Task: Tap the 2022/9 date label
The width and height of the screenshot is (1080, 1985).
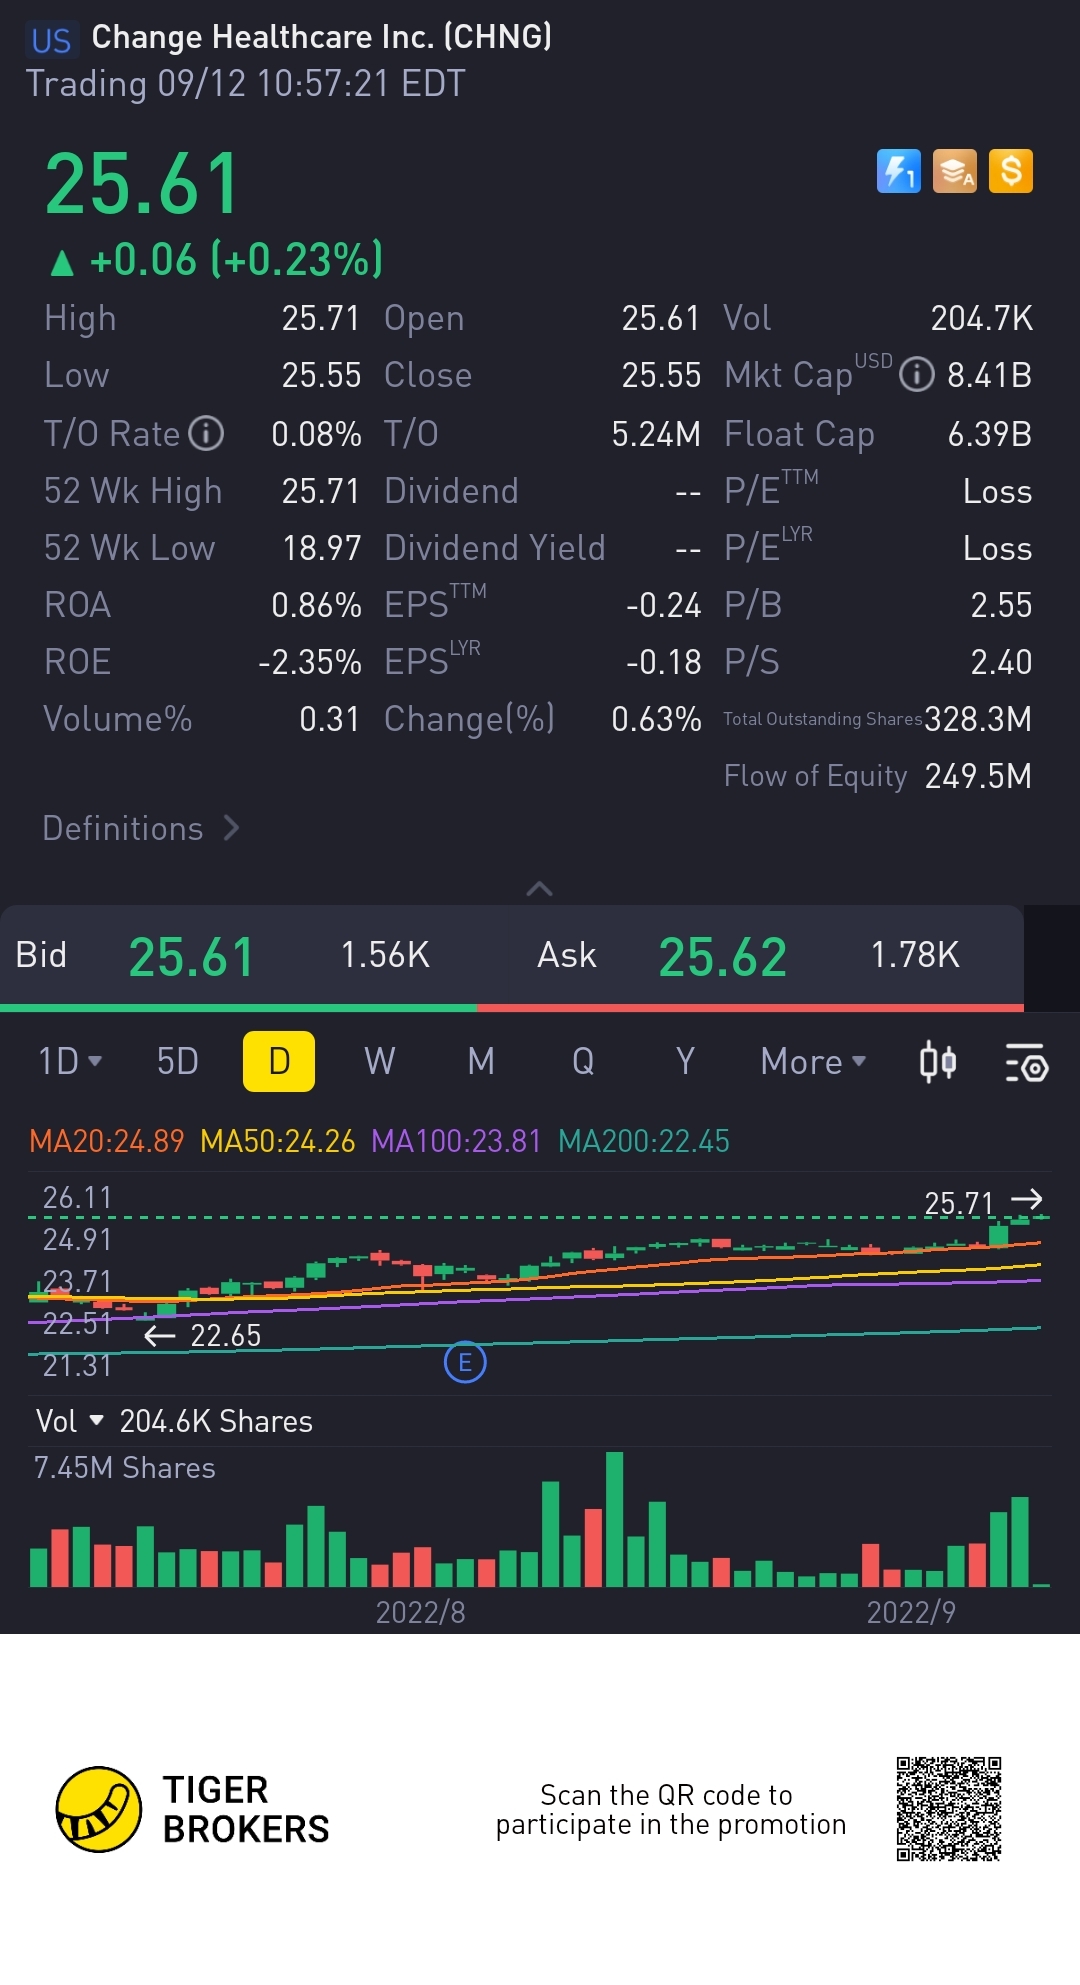Action: (911, 1611)
